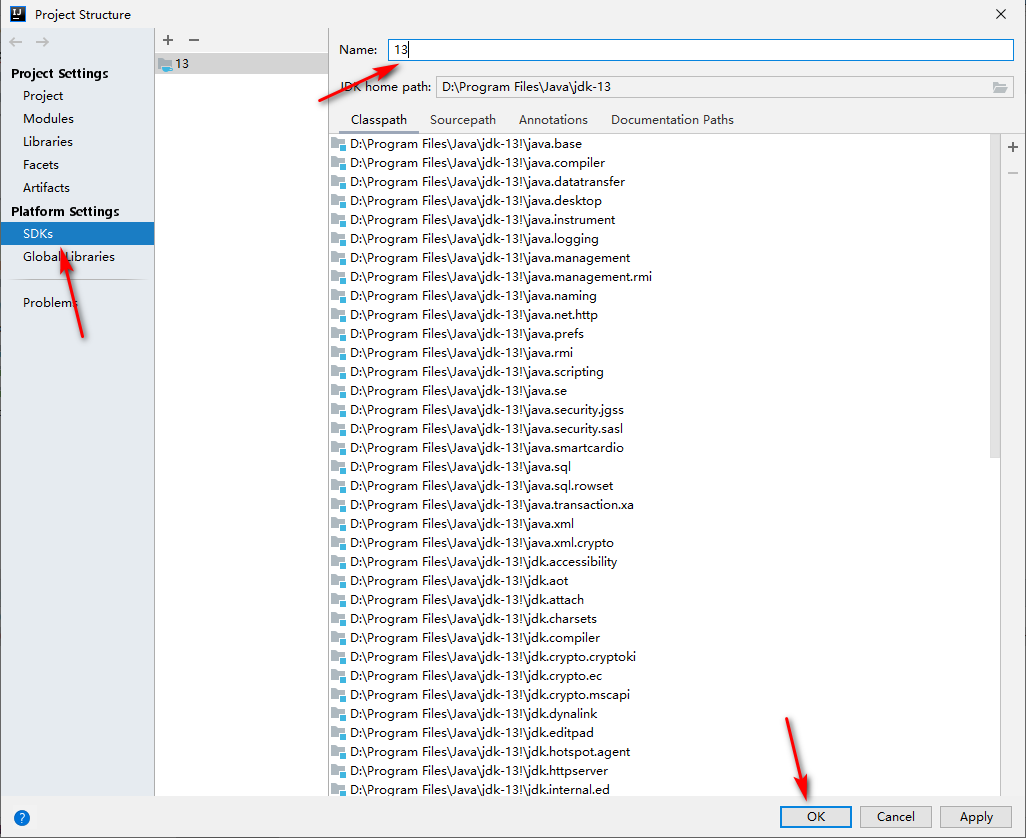1026x838 pixels.
Task: Open the Annotations tab
Action: point(553,119)
